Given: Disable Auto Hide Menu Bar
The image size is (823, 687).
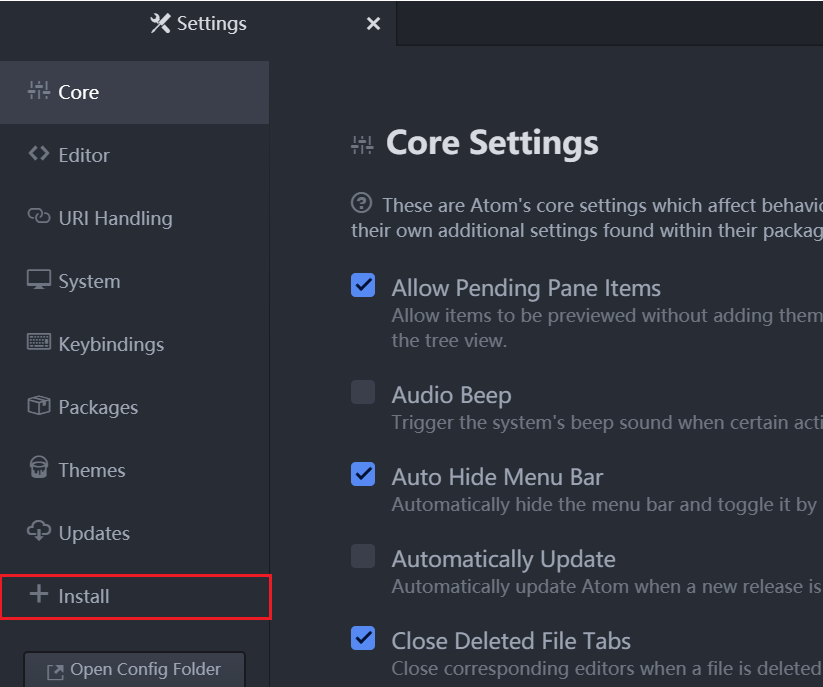Looking at the screenshot, I should coord(363,474).
